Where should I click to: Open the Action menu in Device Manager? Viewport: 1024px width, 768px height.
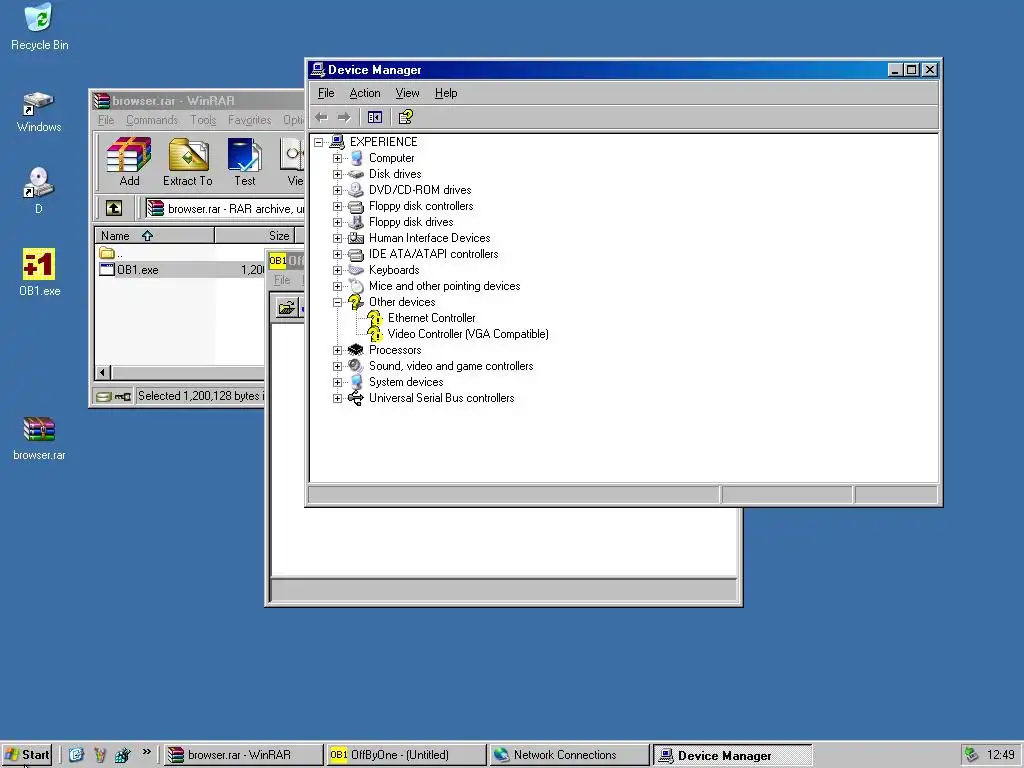(365, 93)
